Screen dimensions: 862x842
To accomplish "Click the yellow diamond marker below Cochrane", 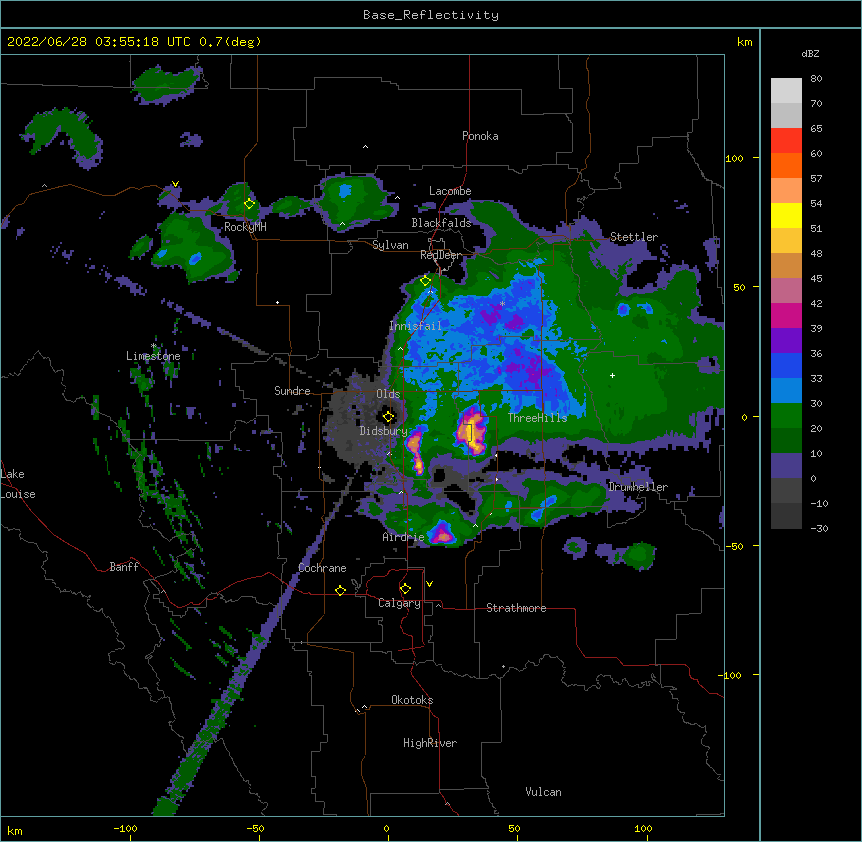I will click(340, 590).
